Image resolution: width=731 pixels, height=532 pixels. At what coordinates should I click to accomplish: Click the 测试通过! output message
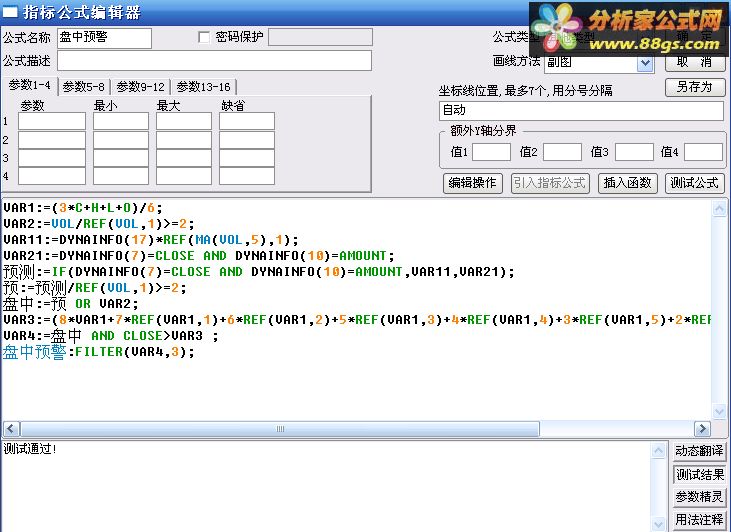tap(30, 449)
